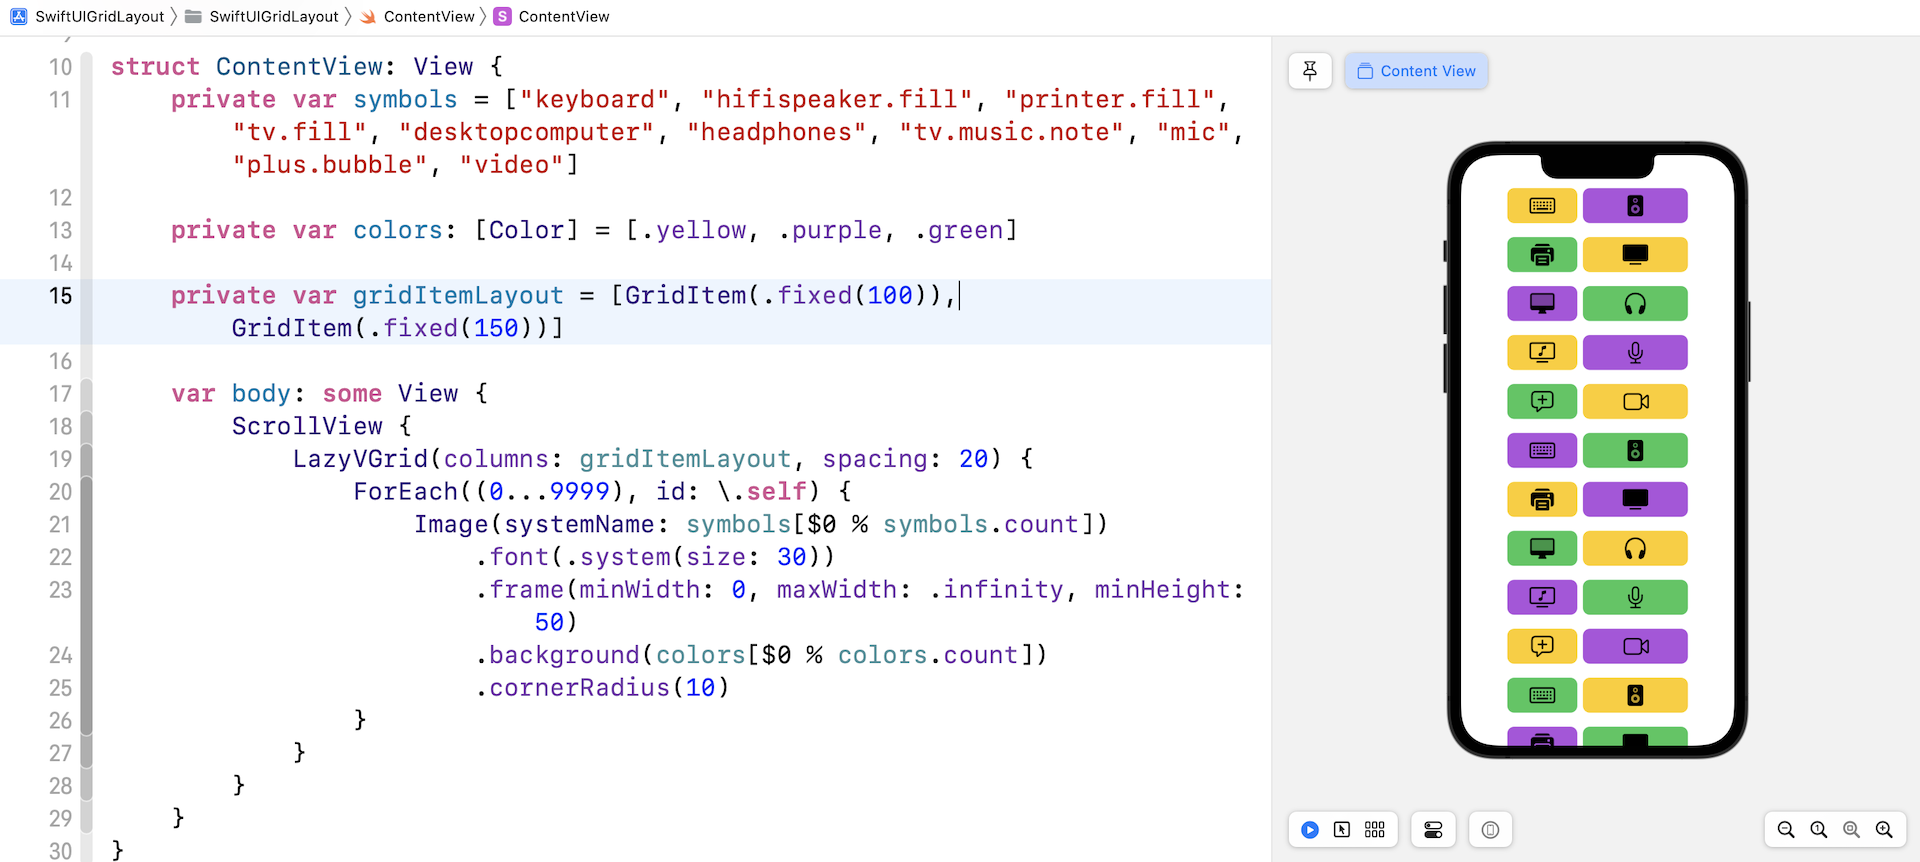Select the Content View preview tab
Screen dimensions: 1920x862
click(1416, 71)
